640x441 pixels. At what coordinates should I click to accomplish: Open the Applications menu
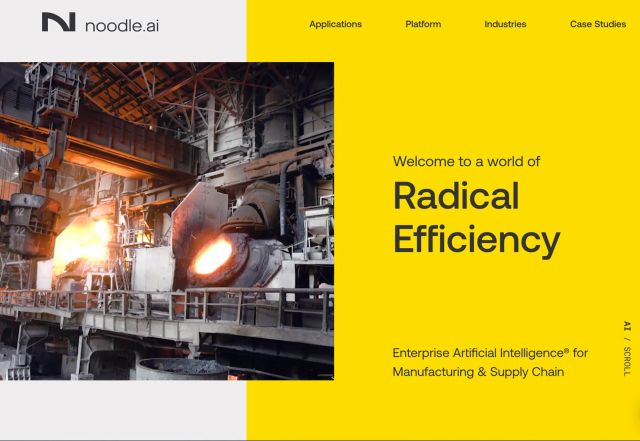pos(335,24)
